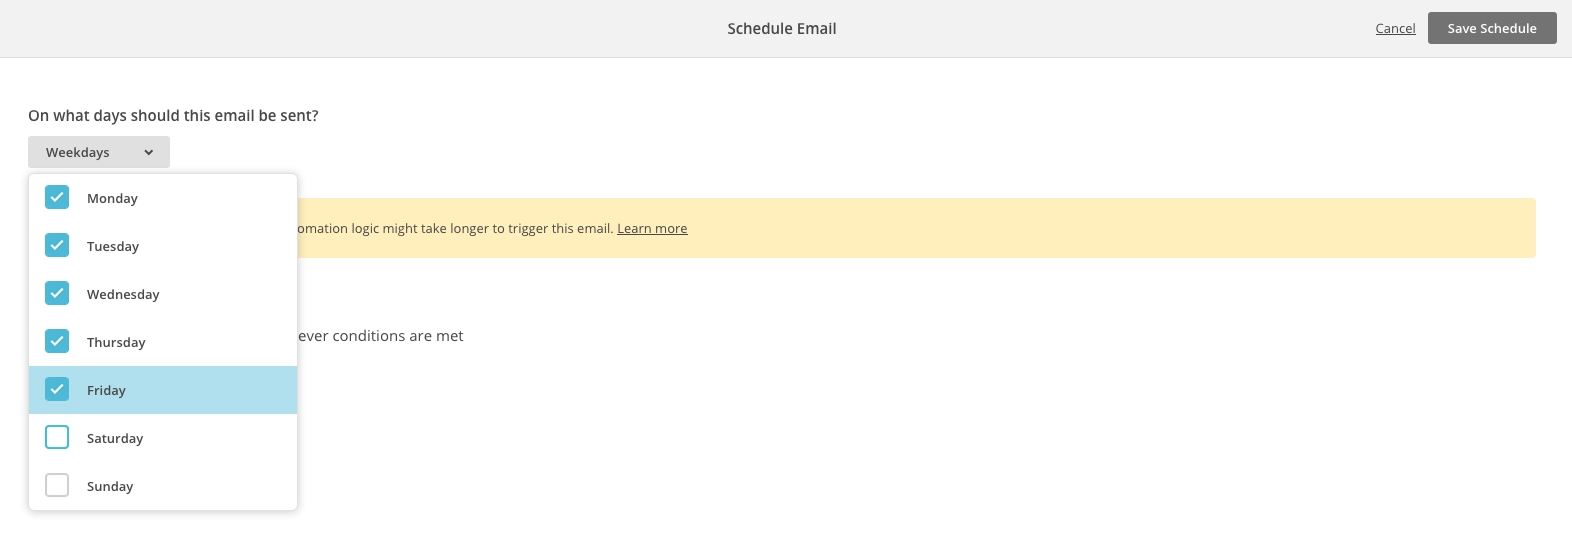Check the Sunday checkbox
Screen dimensions: 1572x545
57,485
